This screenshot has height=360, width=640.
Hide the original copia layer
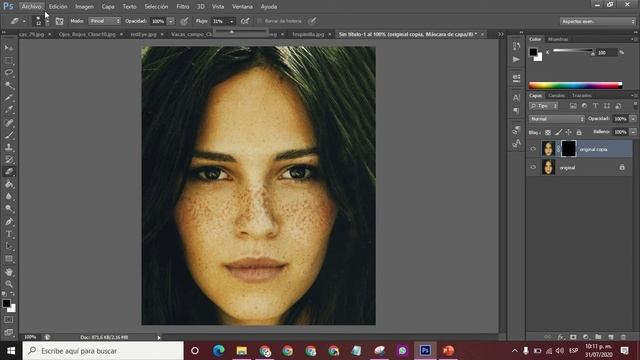click(533, 149)
